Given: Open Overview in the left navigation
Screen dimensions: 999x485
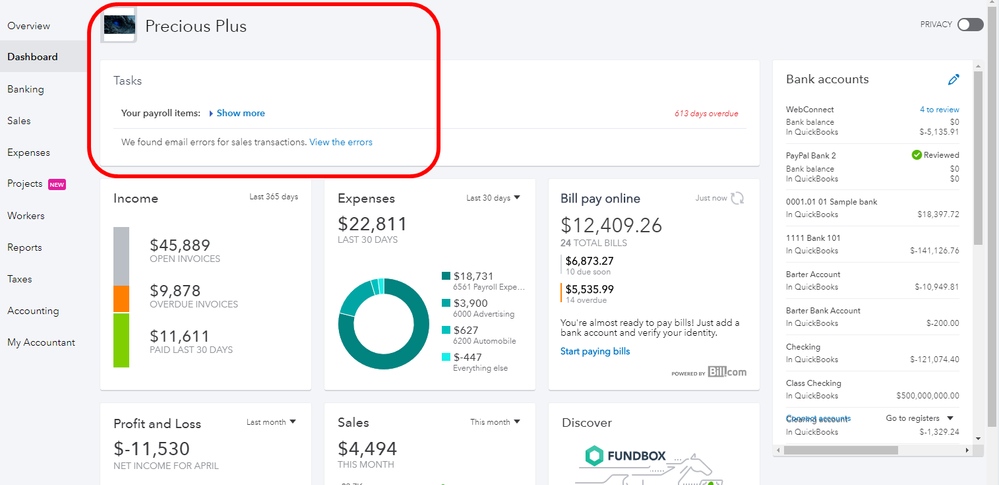Looking at the screenshot, I should (29, 26).
